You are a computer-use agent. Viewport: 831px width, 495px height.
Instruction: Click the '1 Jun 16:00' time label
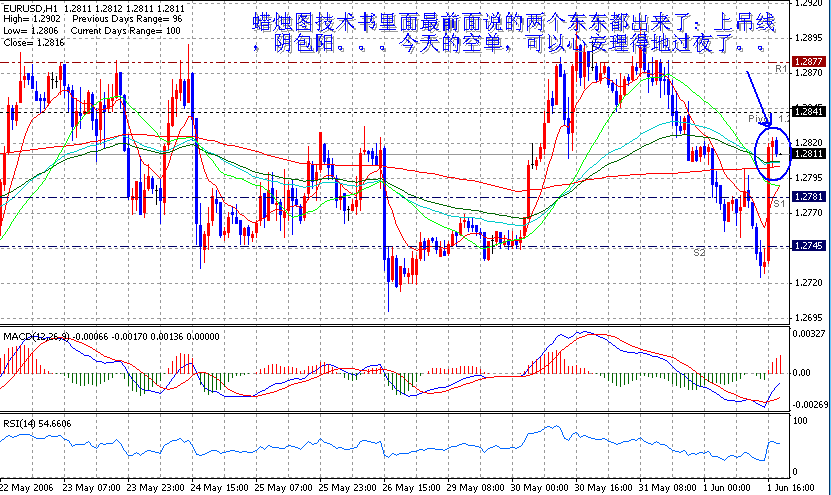pyautogui.click(x=790, y=488)
